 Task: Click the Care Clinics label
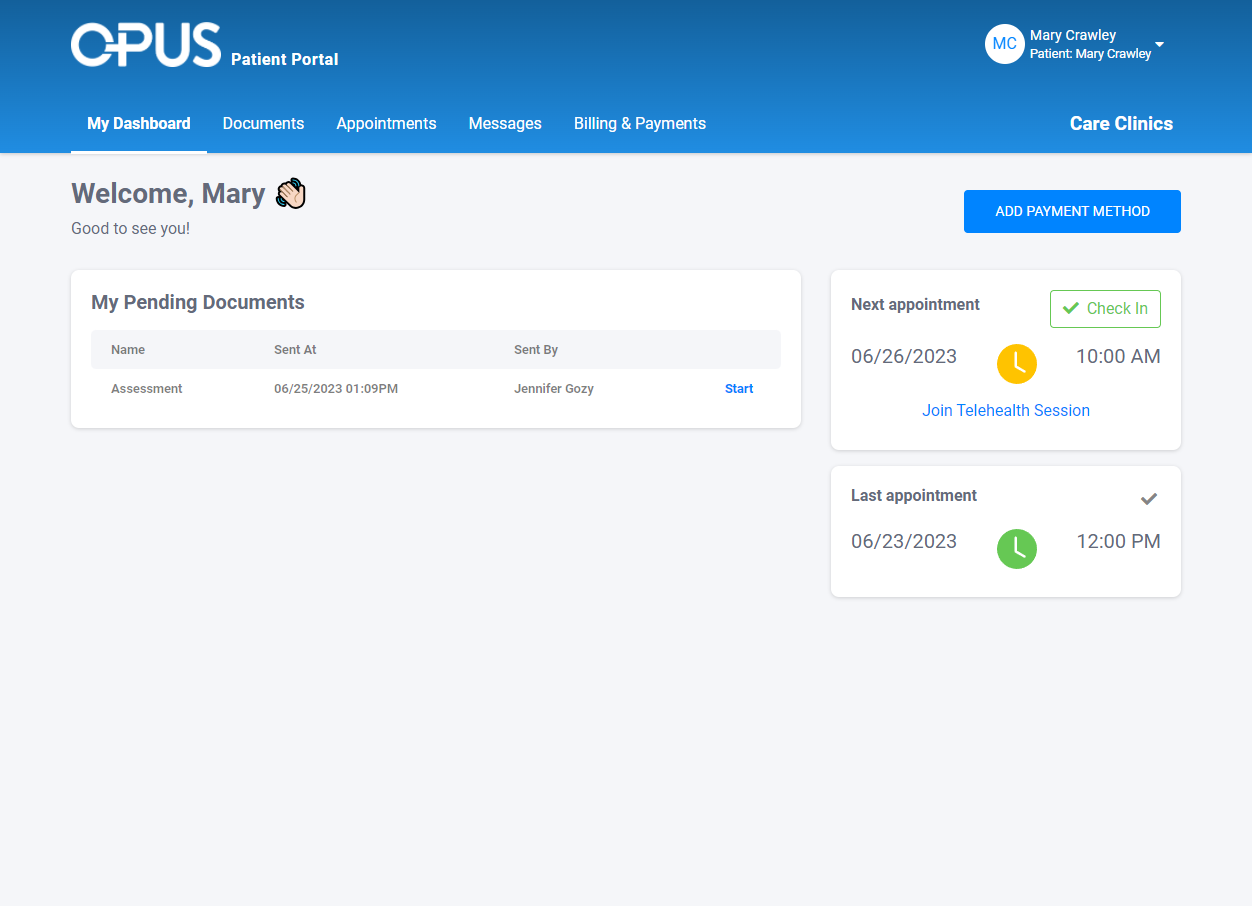[1121, 124]
